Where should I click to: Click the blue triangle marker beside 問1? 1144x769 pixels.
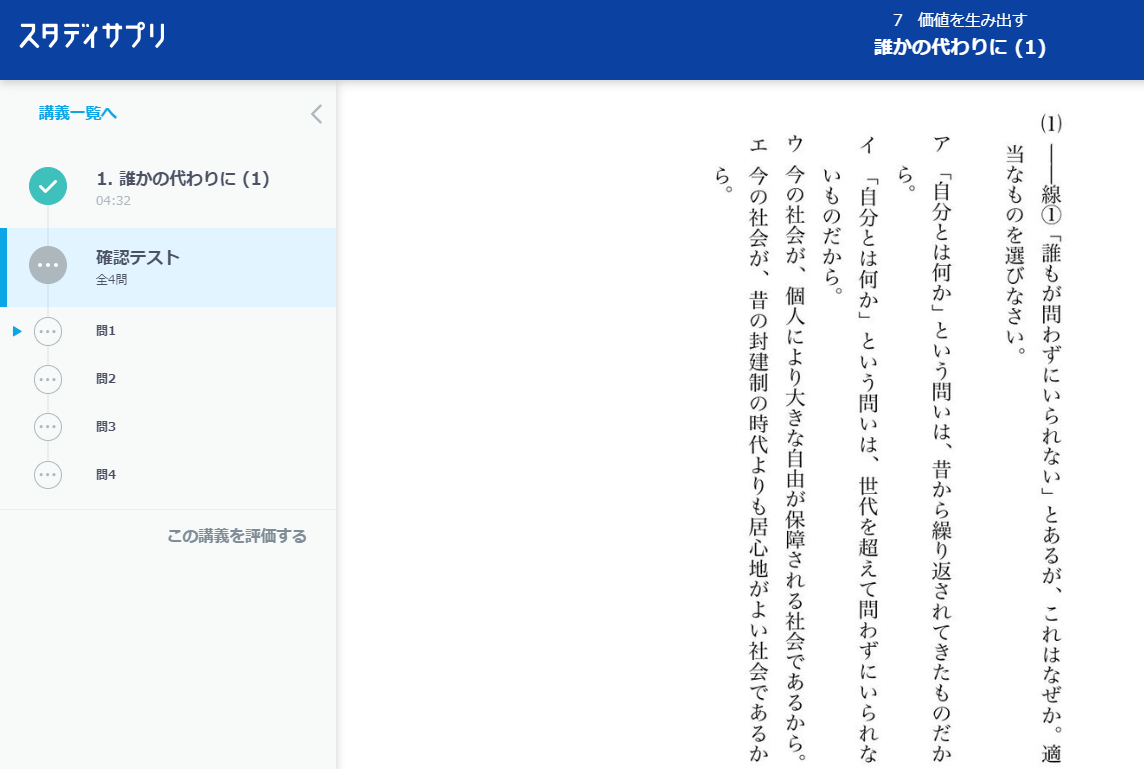click(x=16, y=331)
